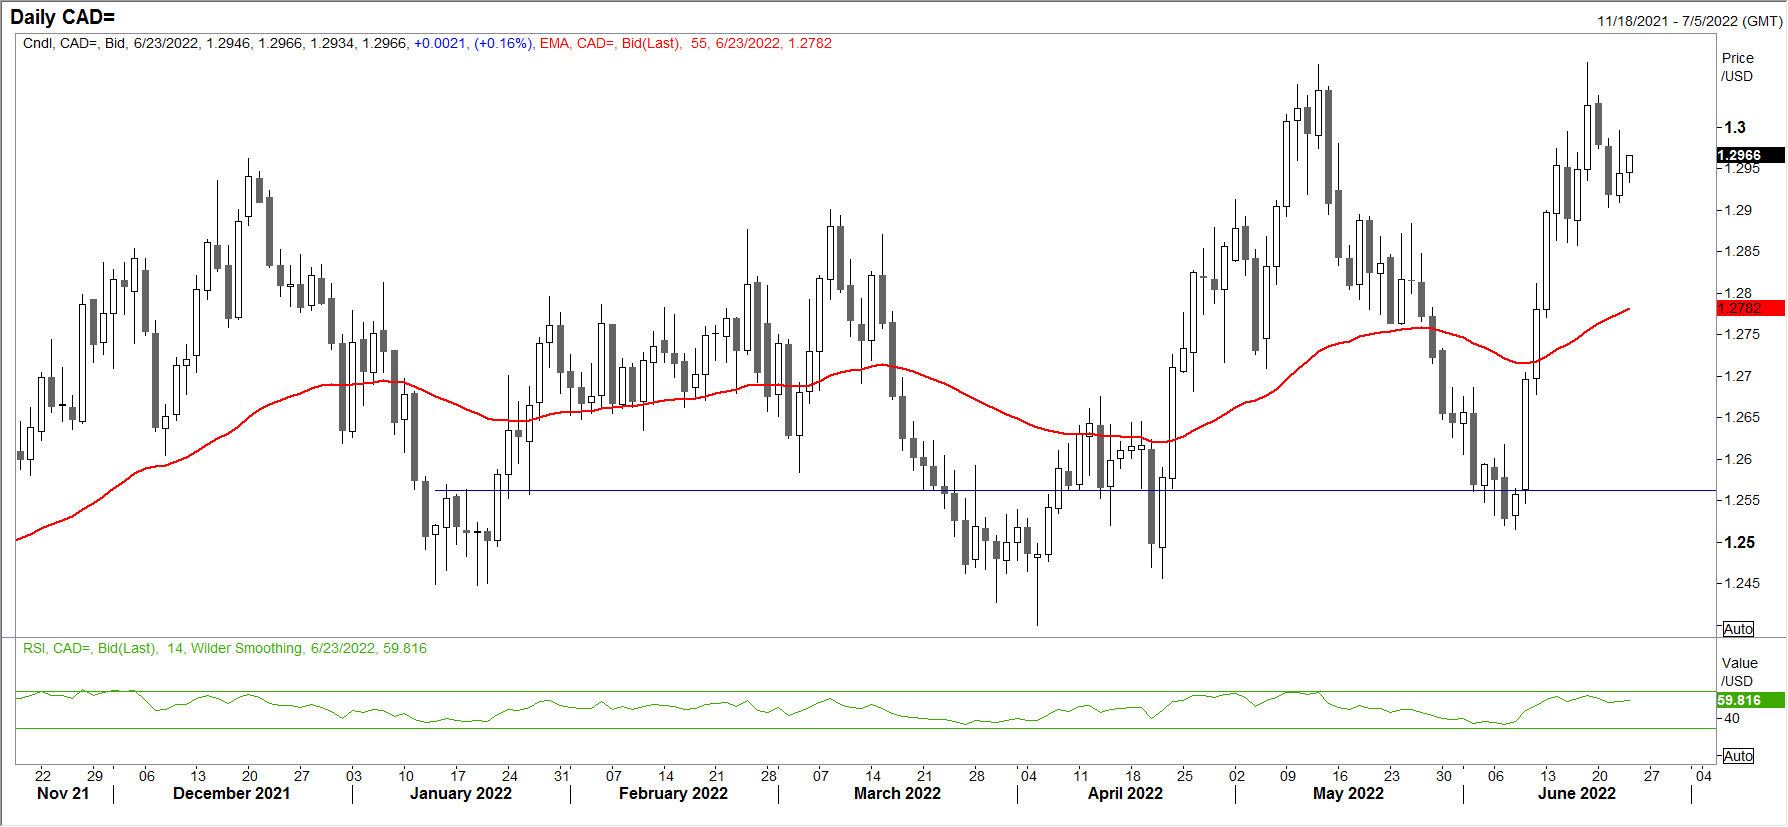This screenshot has height=827, width=1788.
Task: Click the 1.25 price axis label
Action: tap(1739, 542)
